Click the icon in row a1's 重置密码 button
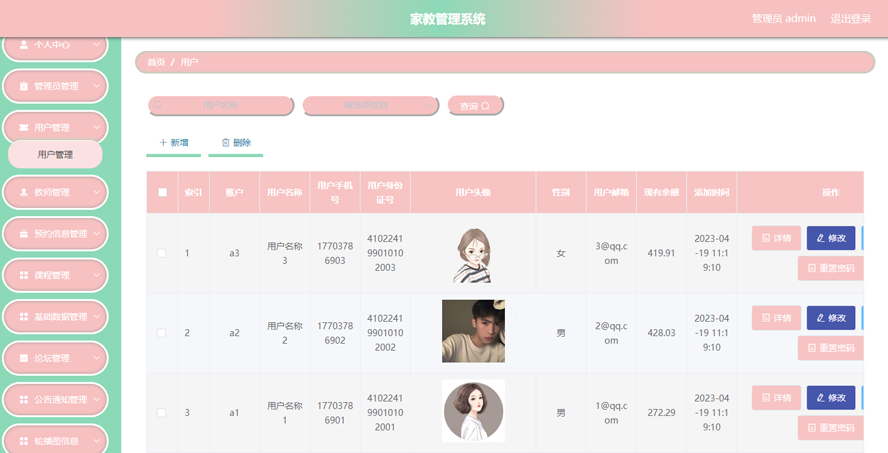This screenshot has width=888, height=453. [812, 428]
